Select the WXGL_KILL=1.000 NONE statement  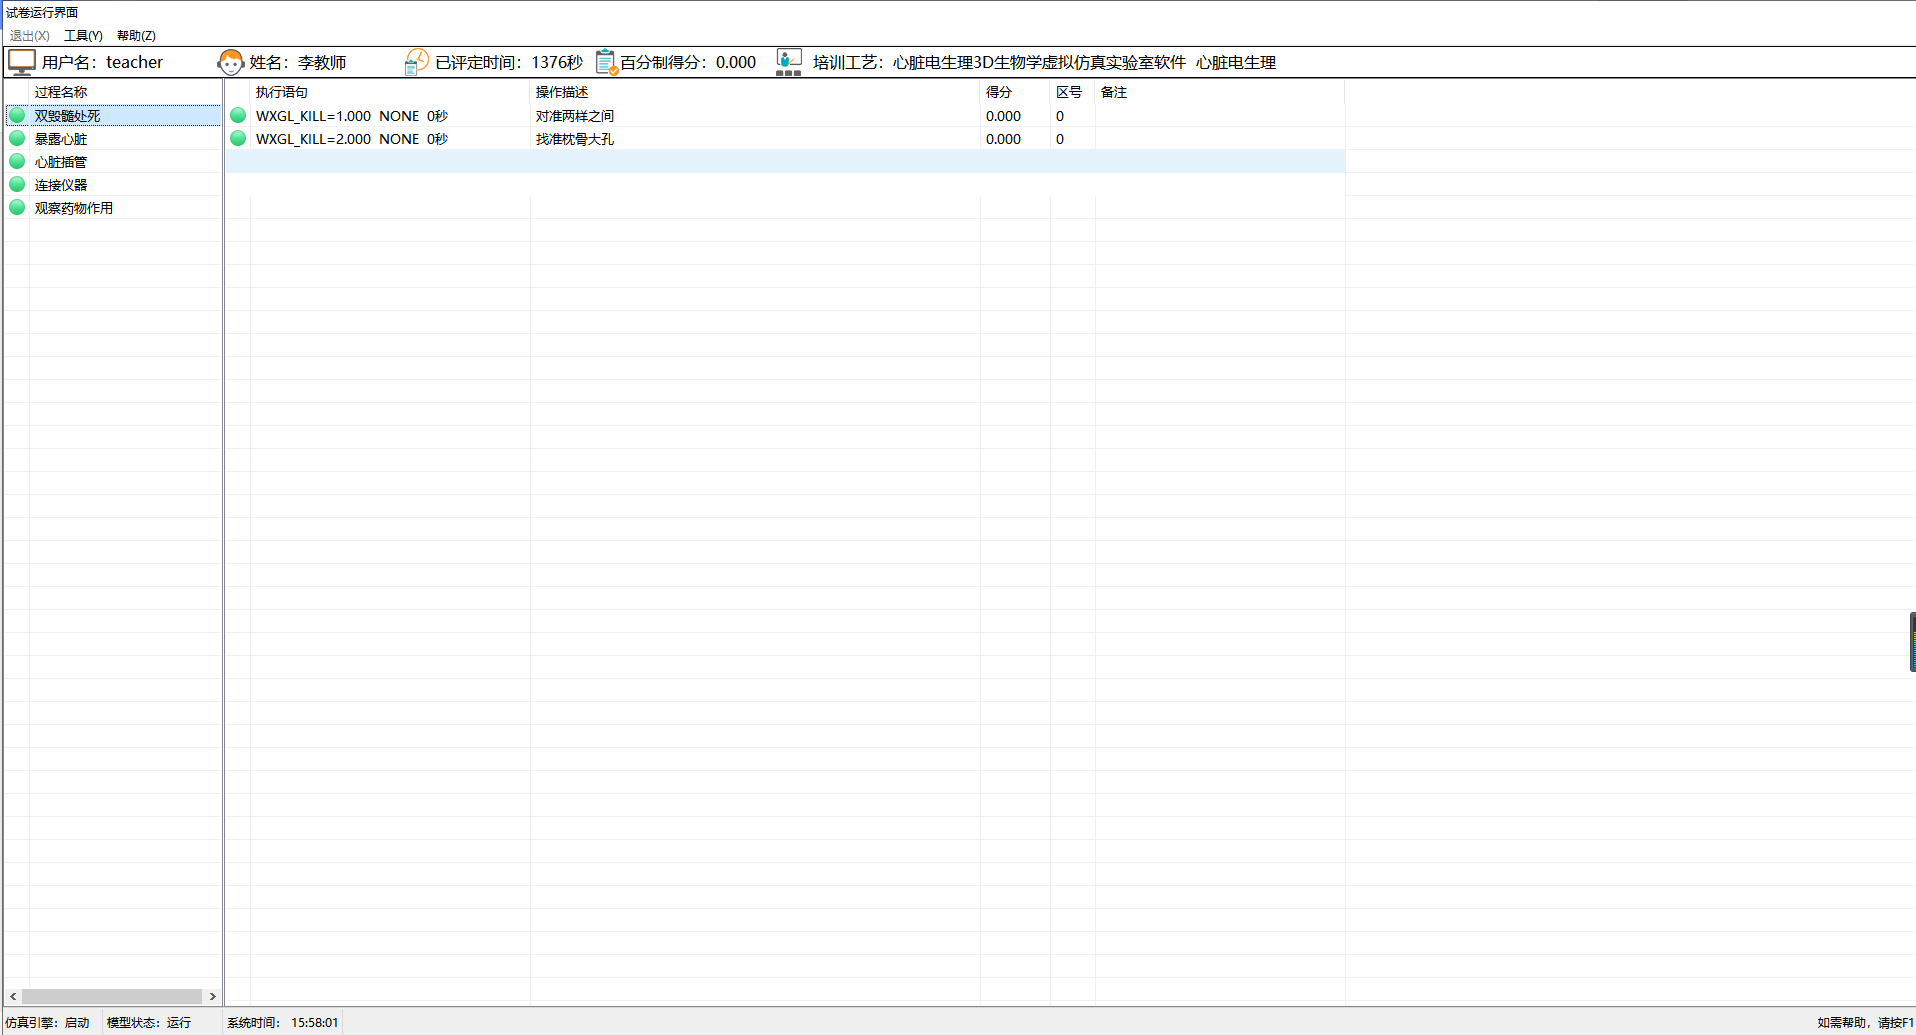click(x=351, y=116)
